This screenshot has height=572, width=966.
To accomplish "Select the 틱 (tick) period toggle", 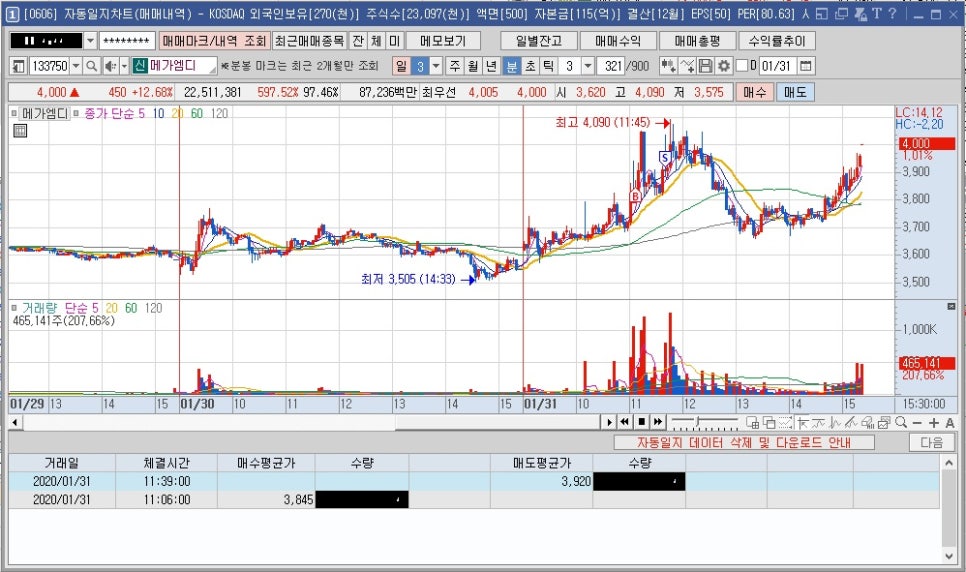I will [548, 66].
